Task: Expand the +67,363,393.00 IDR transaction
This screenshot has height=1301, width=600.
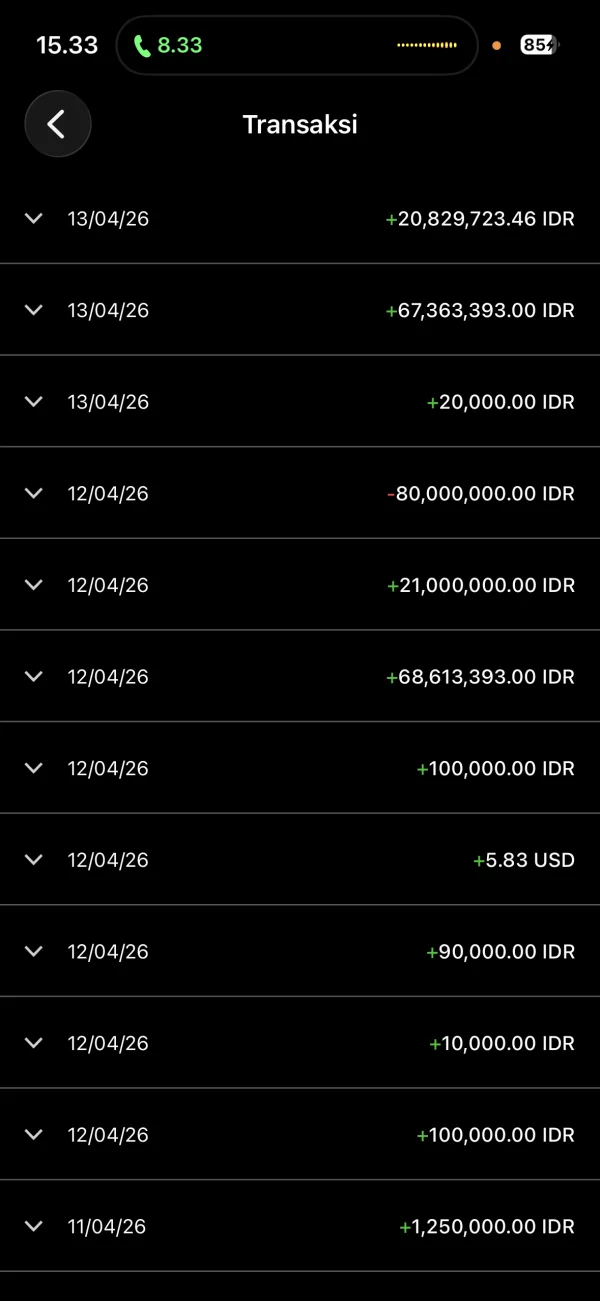Action: (34, 310)
